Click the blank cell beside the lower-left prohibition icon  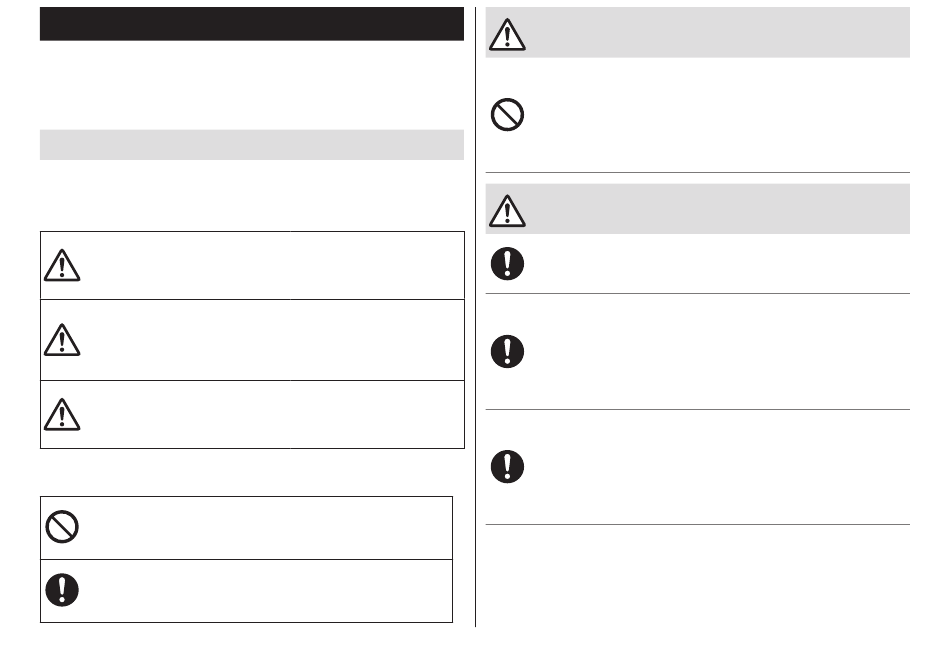click(267, 528)
